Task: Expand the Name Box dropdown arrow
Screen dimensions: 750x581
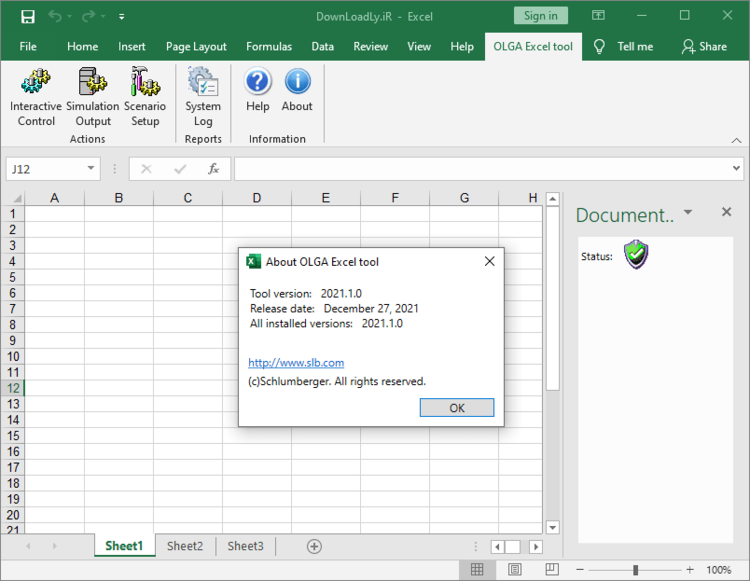Action: click(91, 169)
